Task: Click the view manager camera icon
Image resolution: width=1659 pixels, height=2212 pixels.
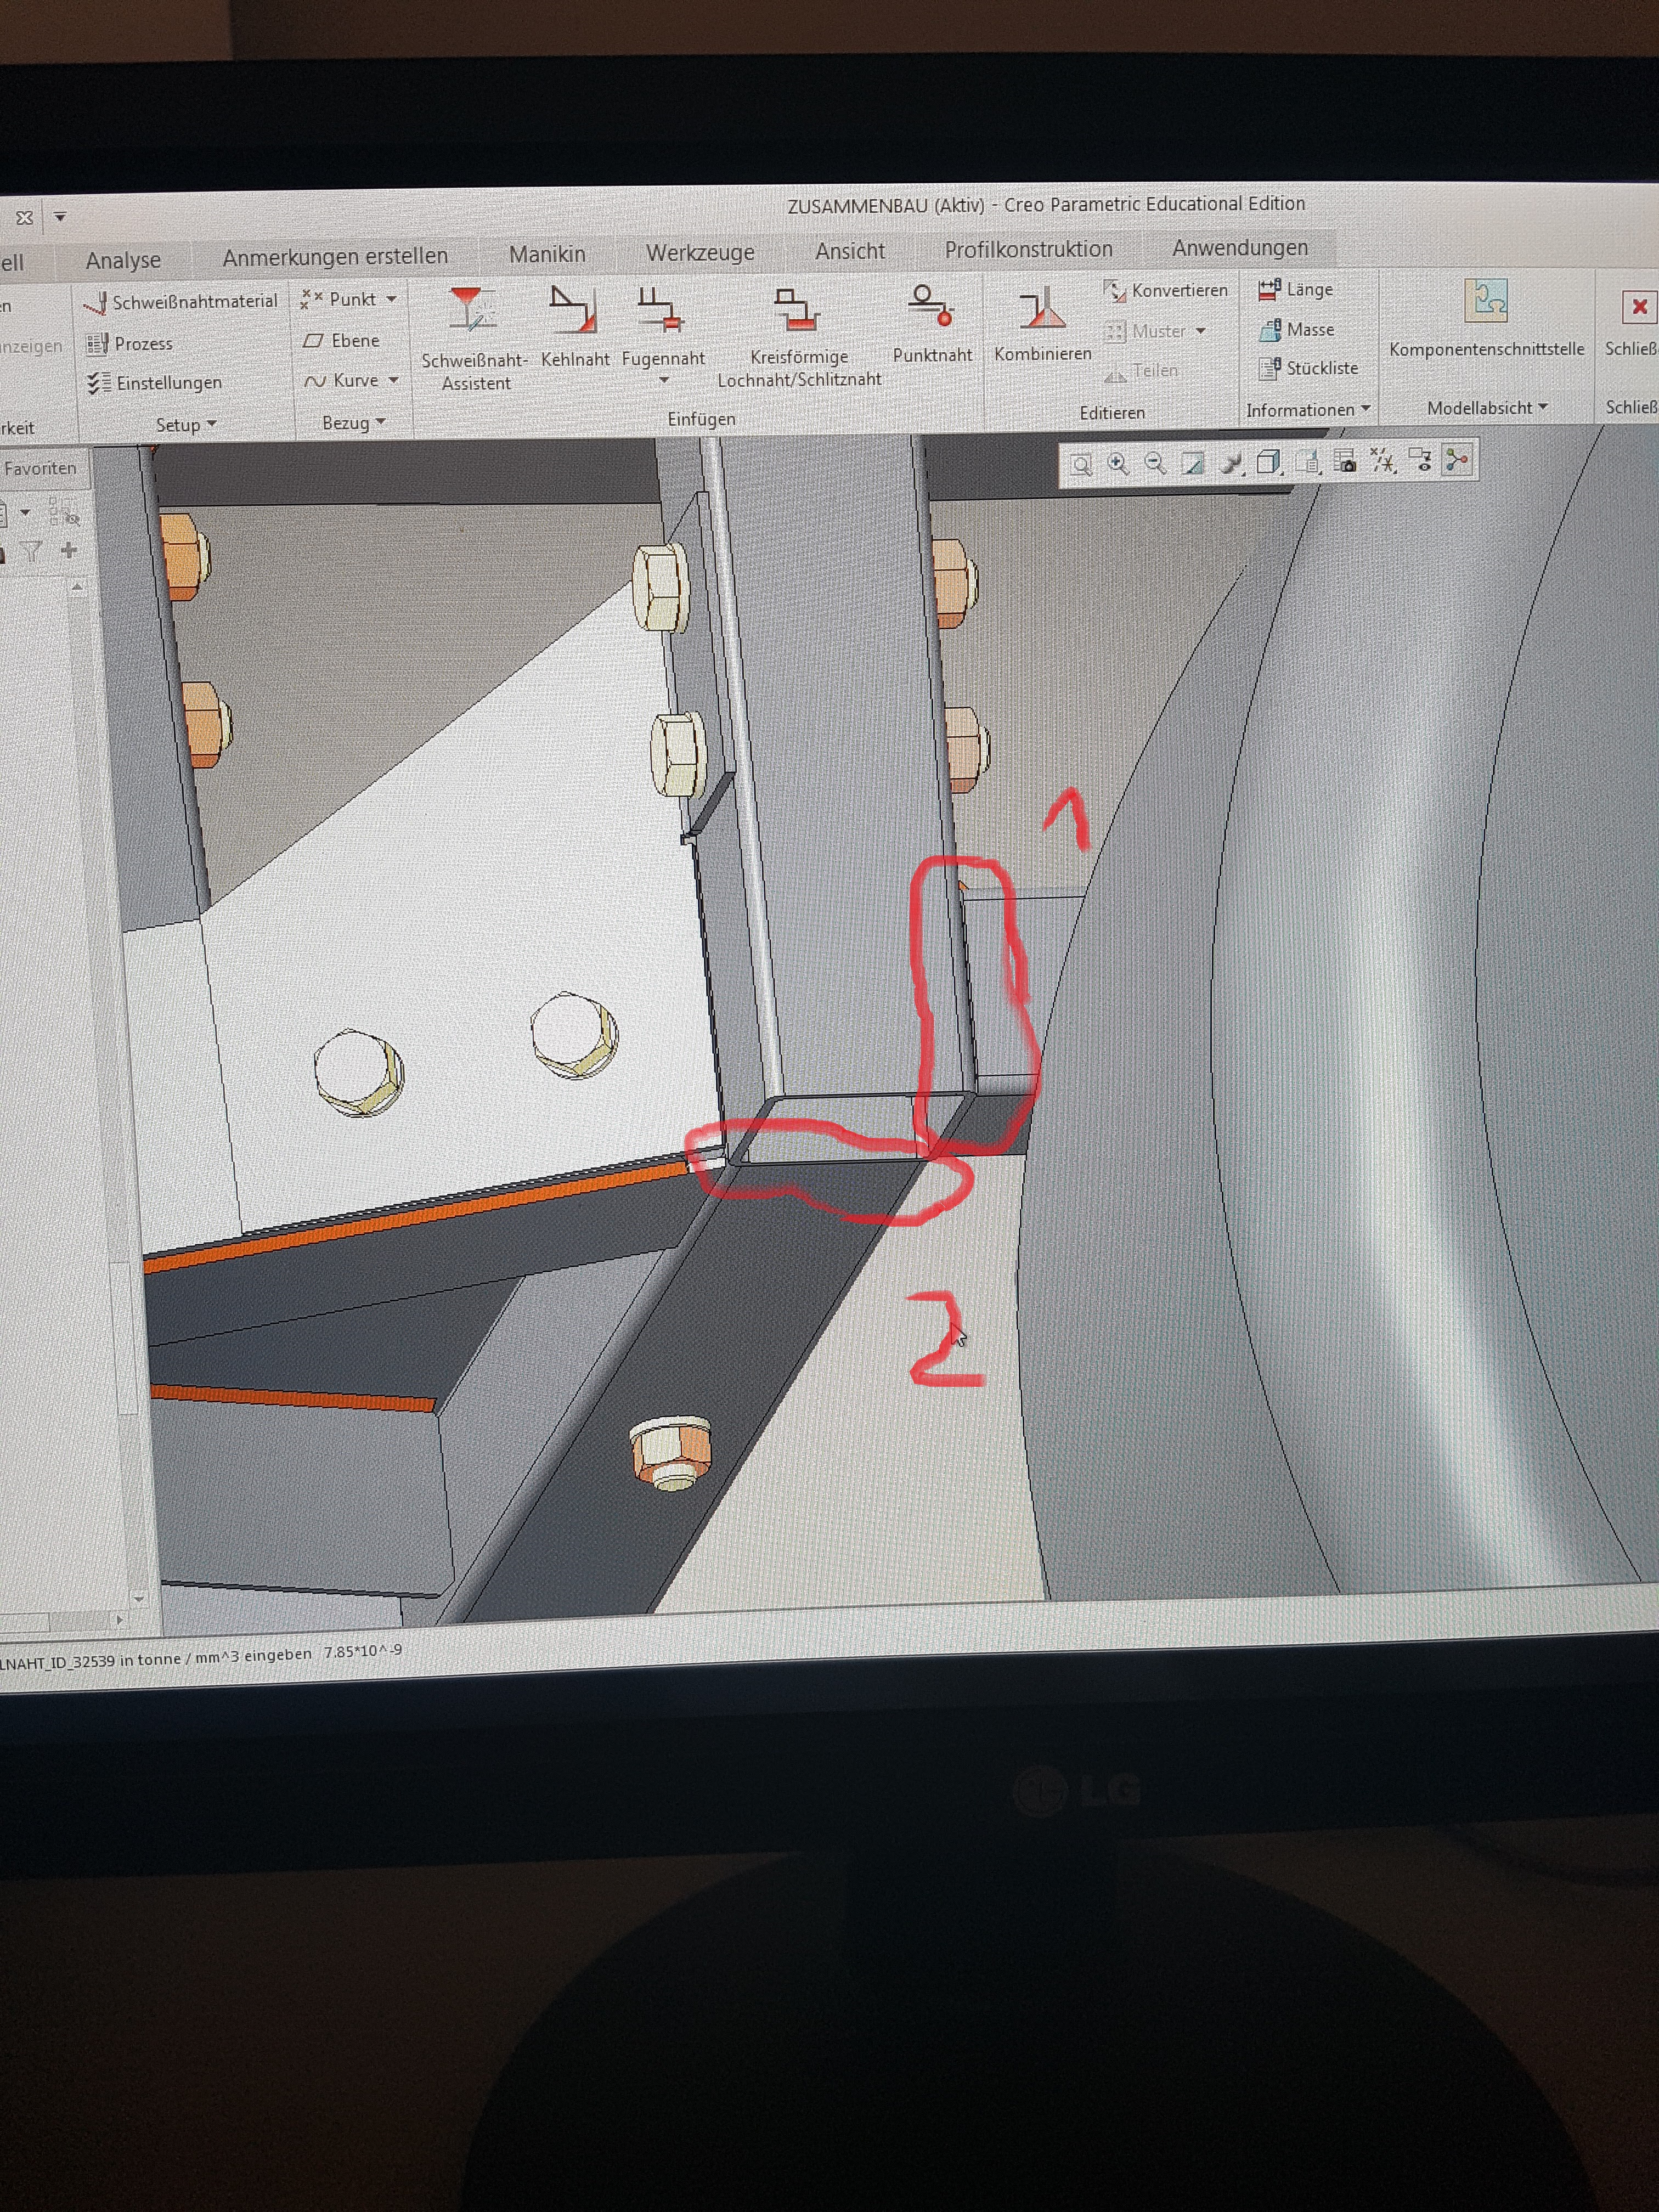Action: 1345,461
